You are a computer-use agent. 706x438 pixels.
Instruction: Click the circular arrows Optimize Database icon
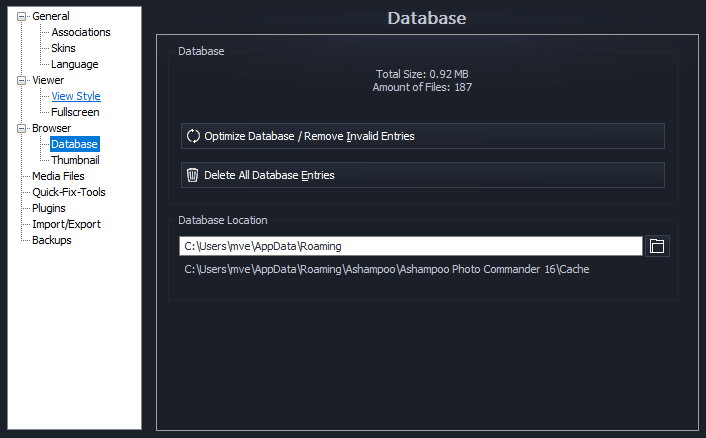point(193,136)
